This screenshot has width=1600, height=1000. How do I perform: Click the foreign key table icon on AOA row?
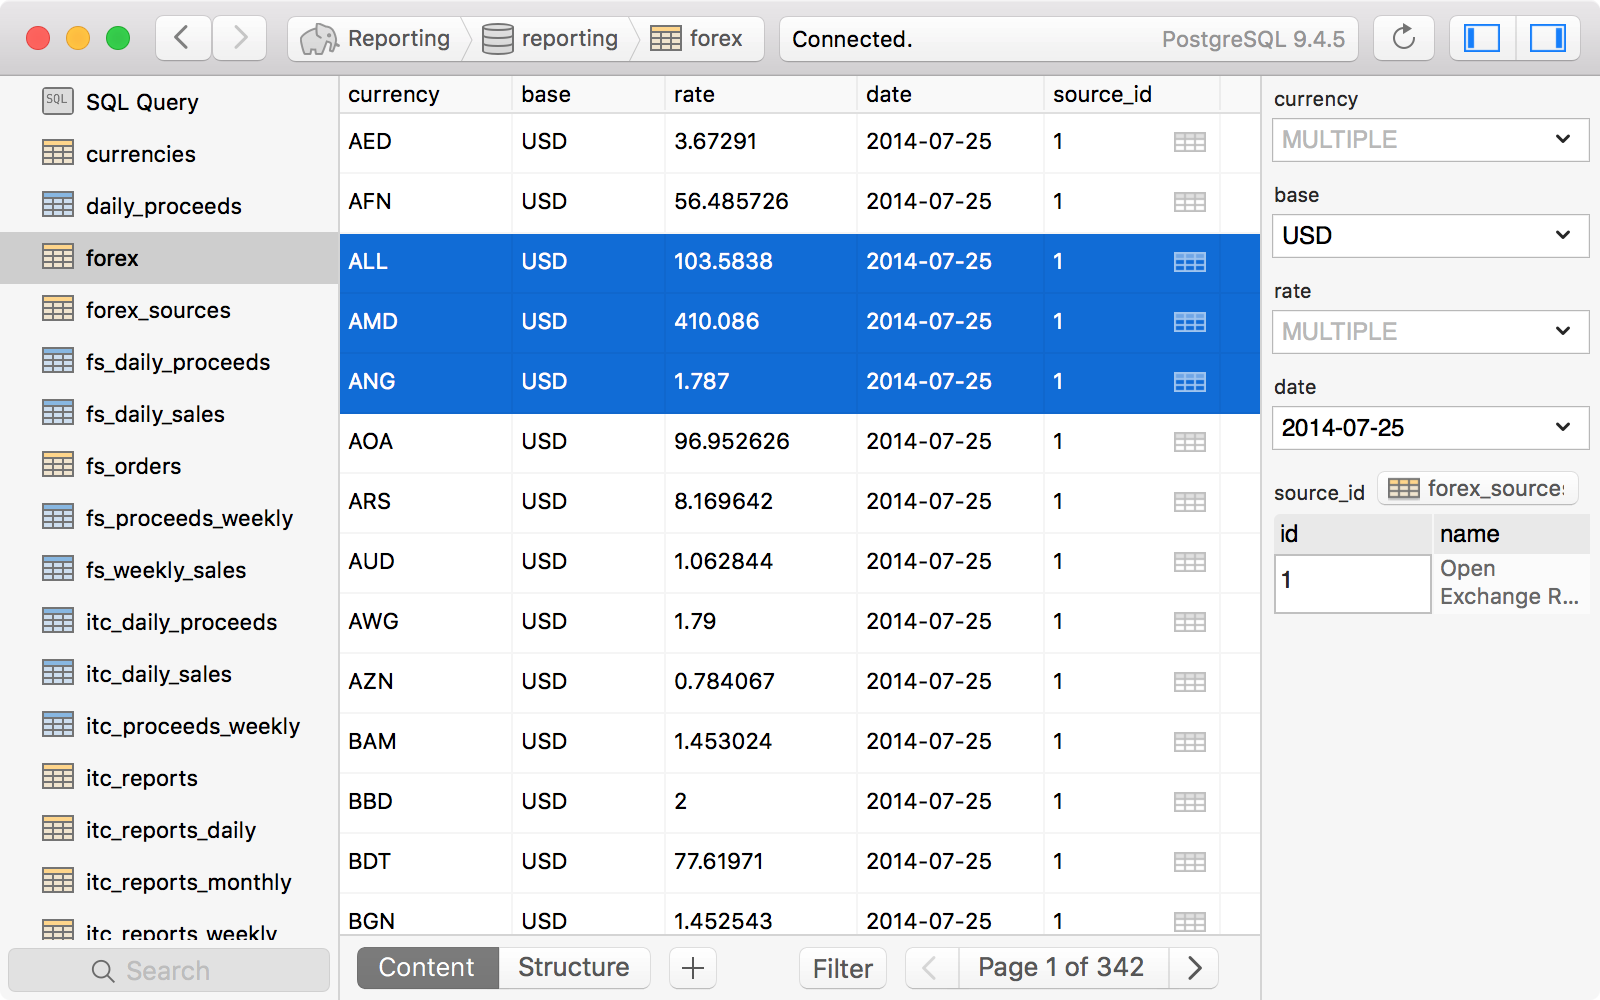[x=1190, y=442]
